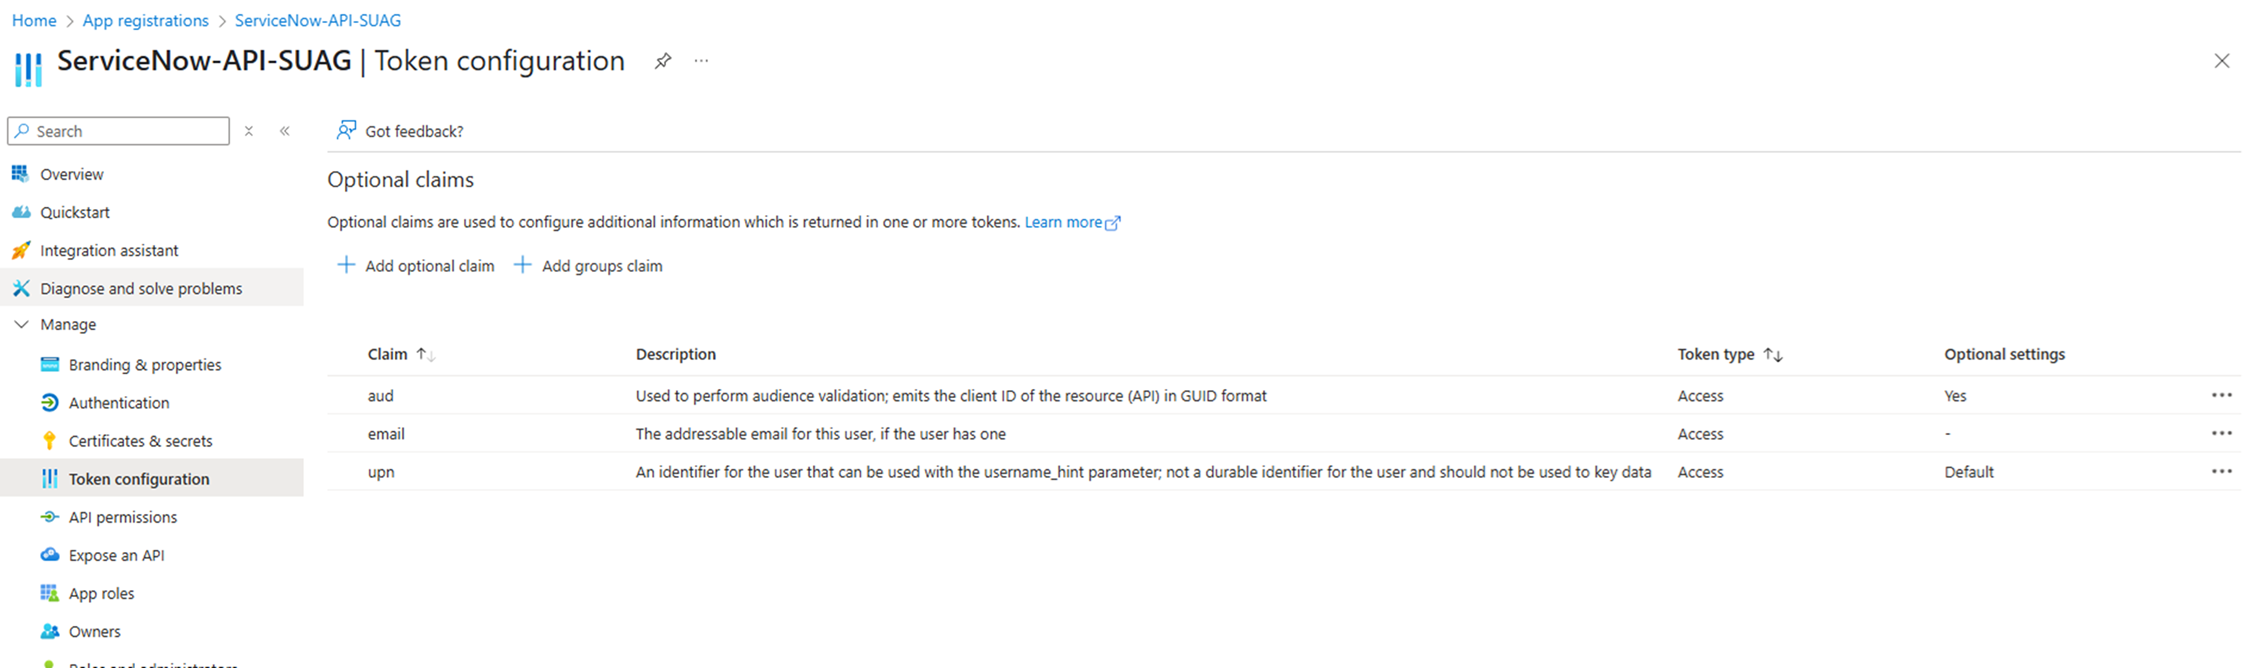Launch the Integration assistant
The image size is (2253, 668).
tap(109, 250)
